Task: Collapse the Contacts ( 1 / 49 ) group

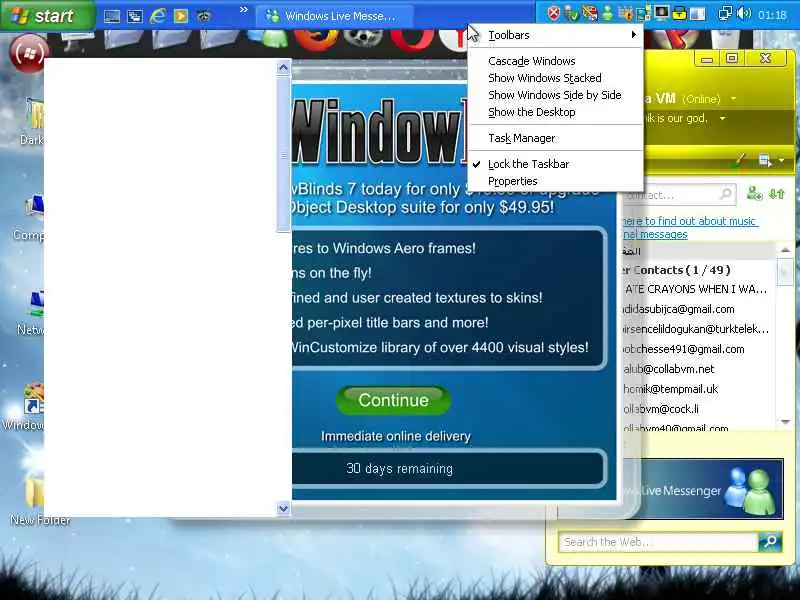Action: (678, 270)
